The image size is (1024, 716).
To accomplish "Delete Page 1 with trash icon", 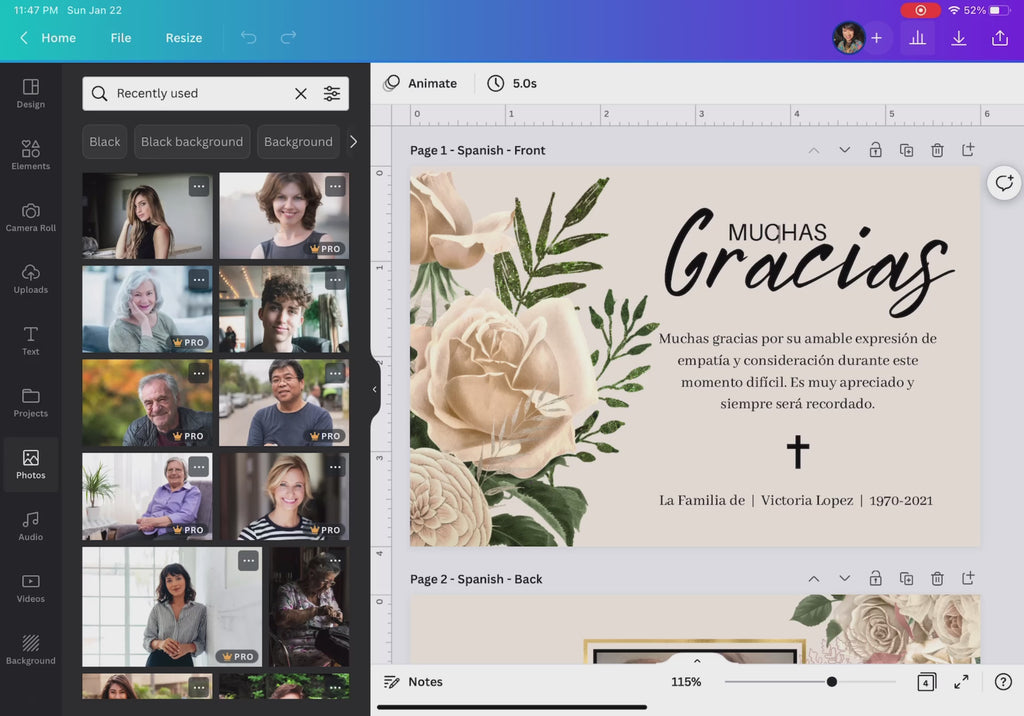I will [x=937, y=150].
